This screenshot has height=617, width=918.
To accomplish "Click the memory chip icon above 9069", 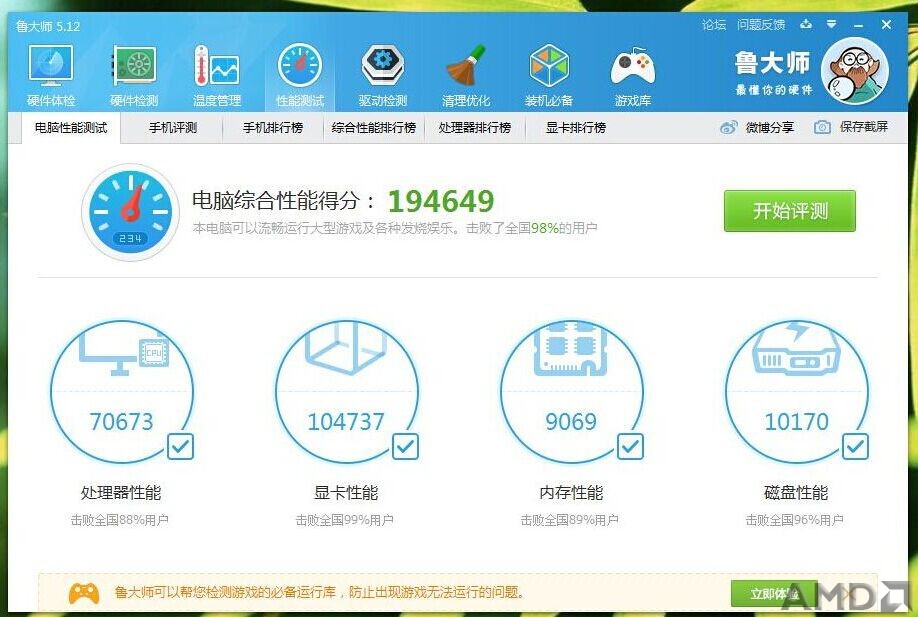I will (571, 348).
